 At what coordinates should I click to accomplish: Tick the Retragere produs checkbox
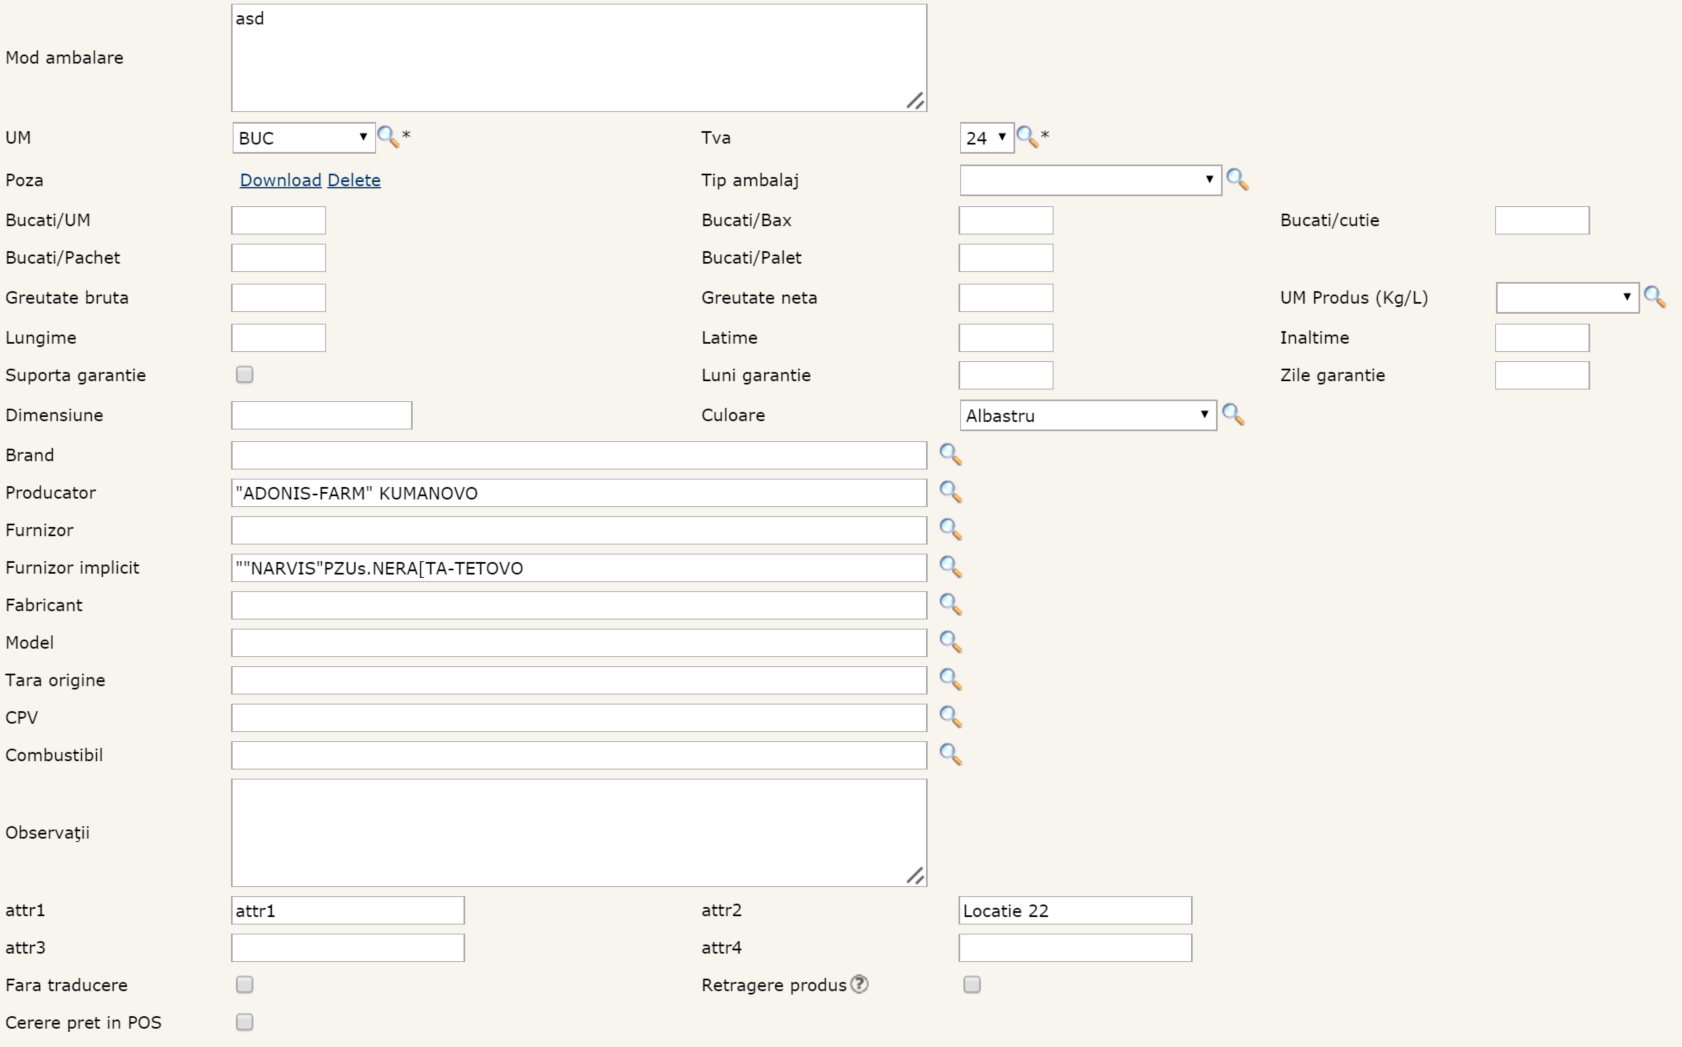click(x=972, y=985)
